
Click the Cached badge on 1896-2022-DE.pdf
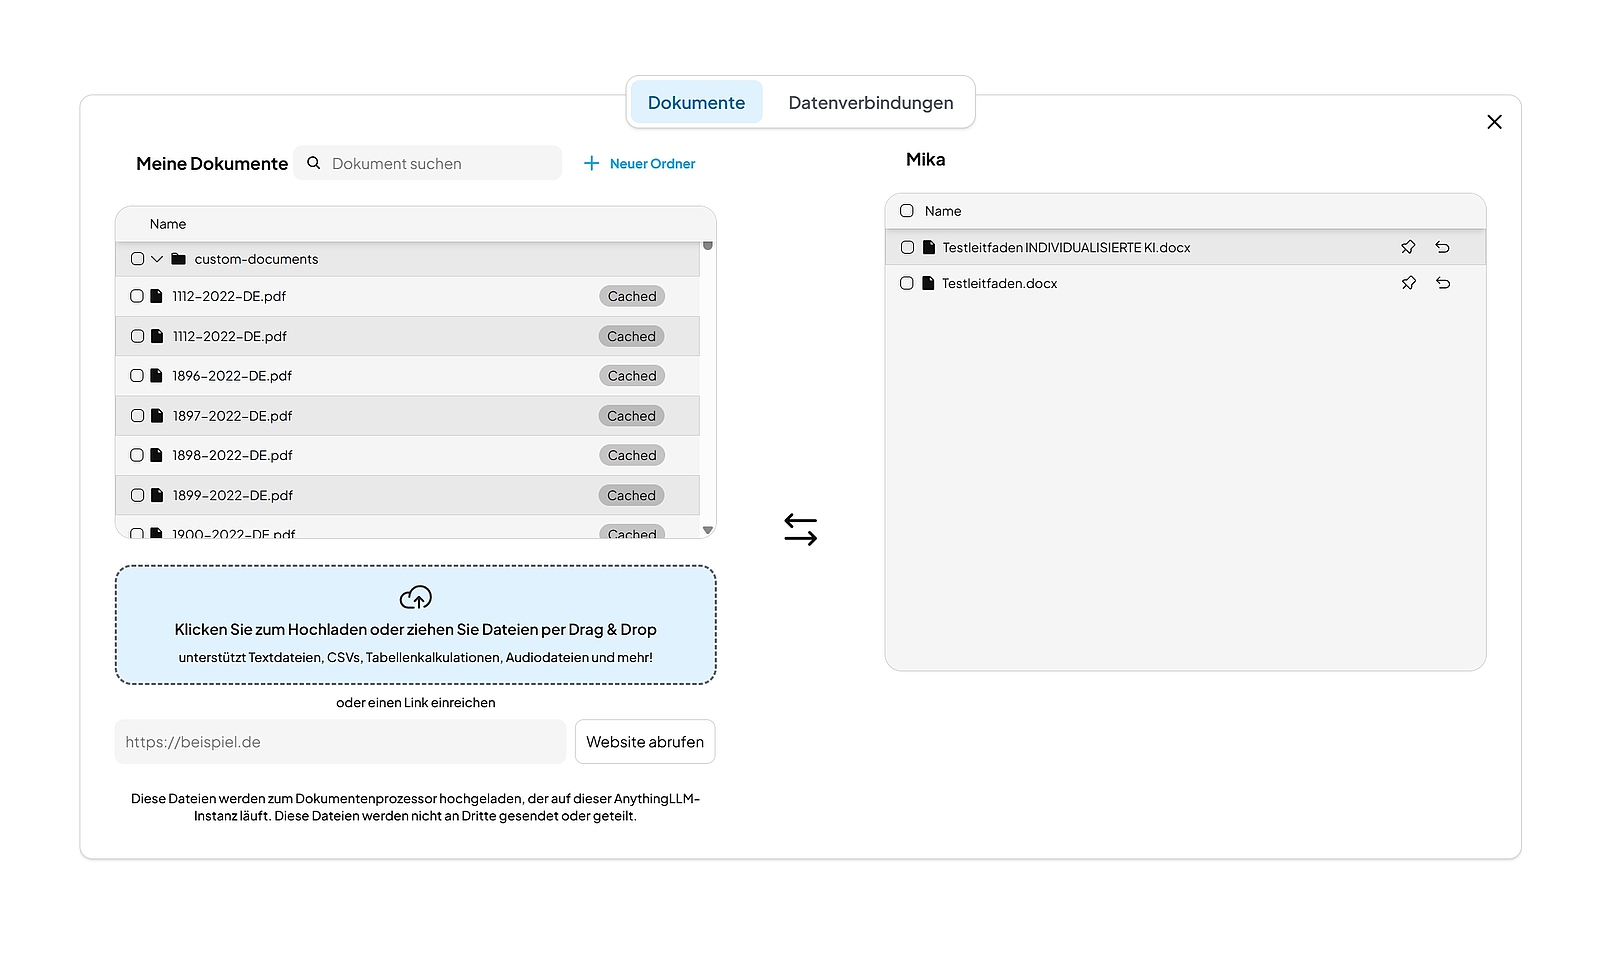click(632, 376)
